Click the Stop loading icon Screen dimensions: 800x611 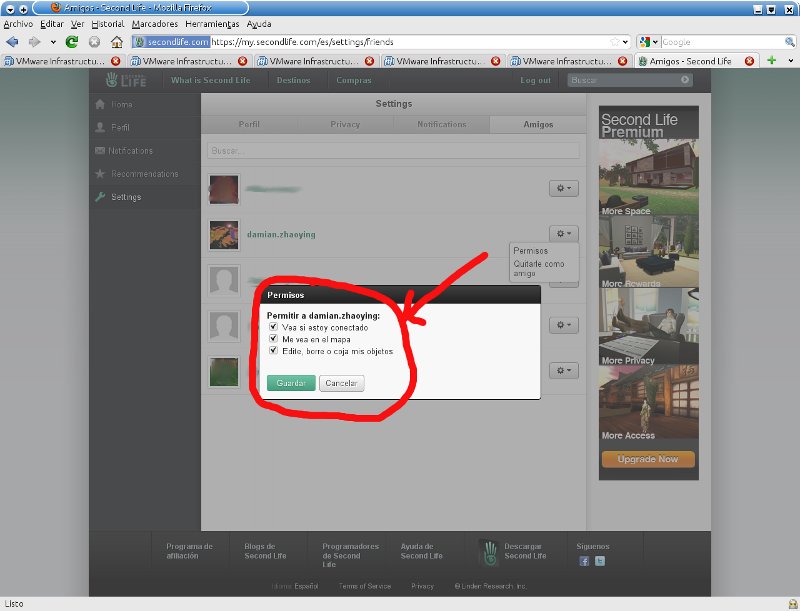point(94,42)
